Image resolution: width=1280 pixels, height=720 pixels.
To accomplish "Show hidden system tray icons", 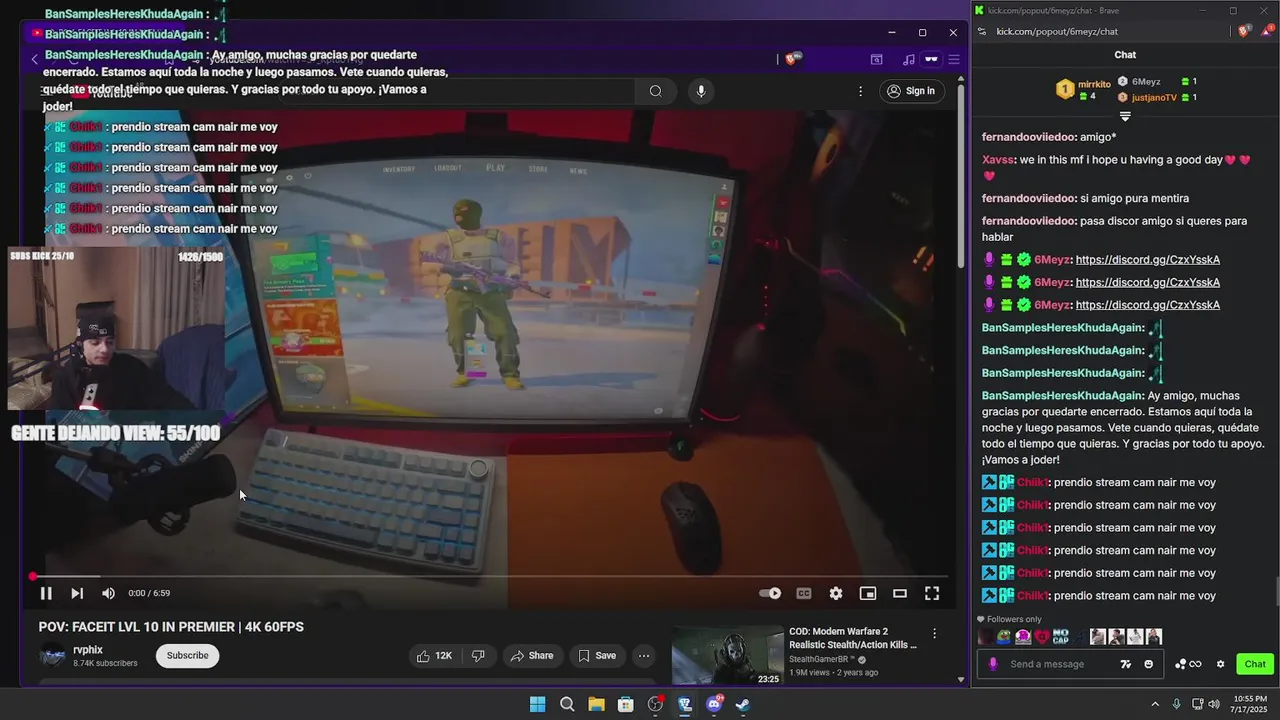I will [1155, 704].
